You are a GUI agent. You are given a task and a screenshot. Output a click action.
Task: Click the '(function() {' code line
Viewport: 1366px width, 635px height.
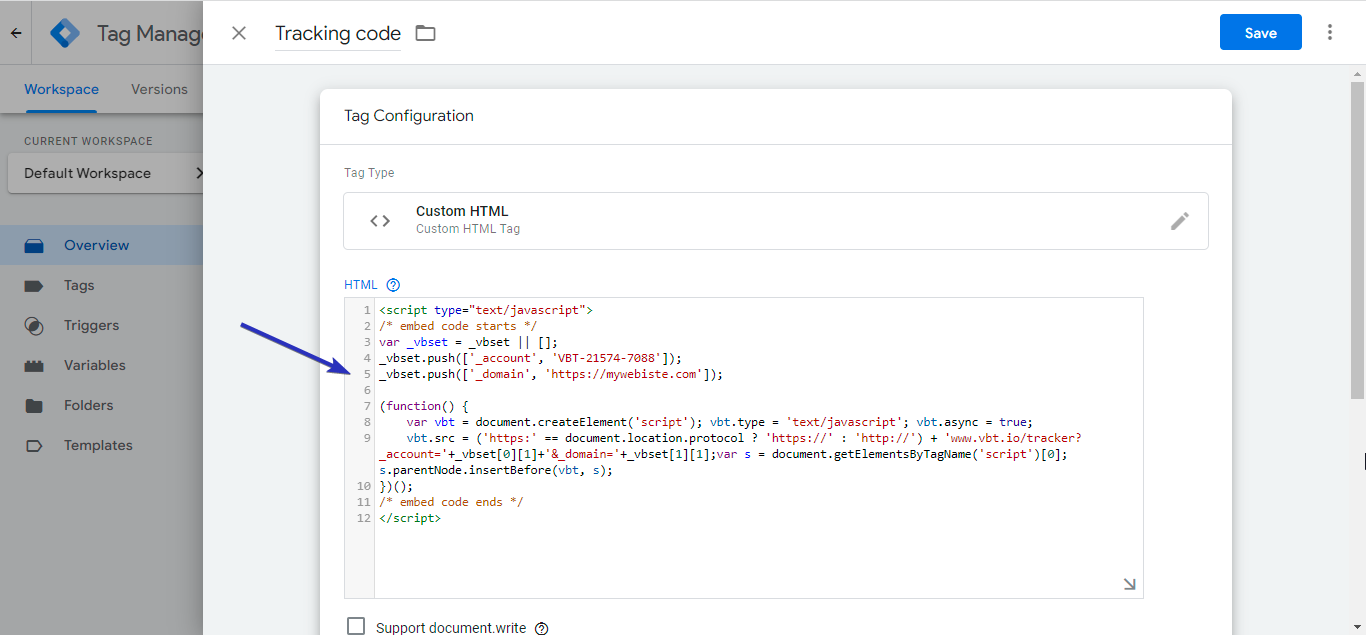424,406
